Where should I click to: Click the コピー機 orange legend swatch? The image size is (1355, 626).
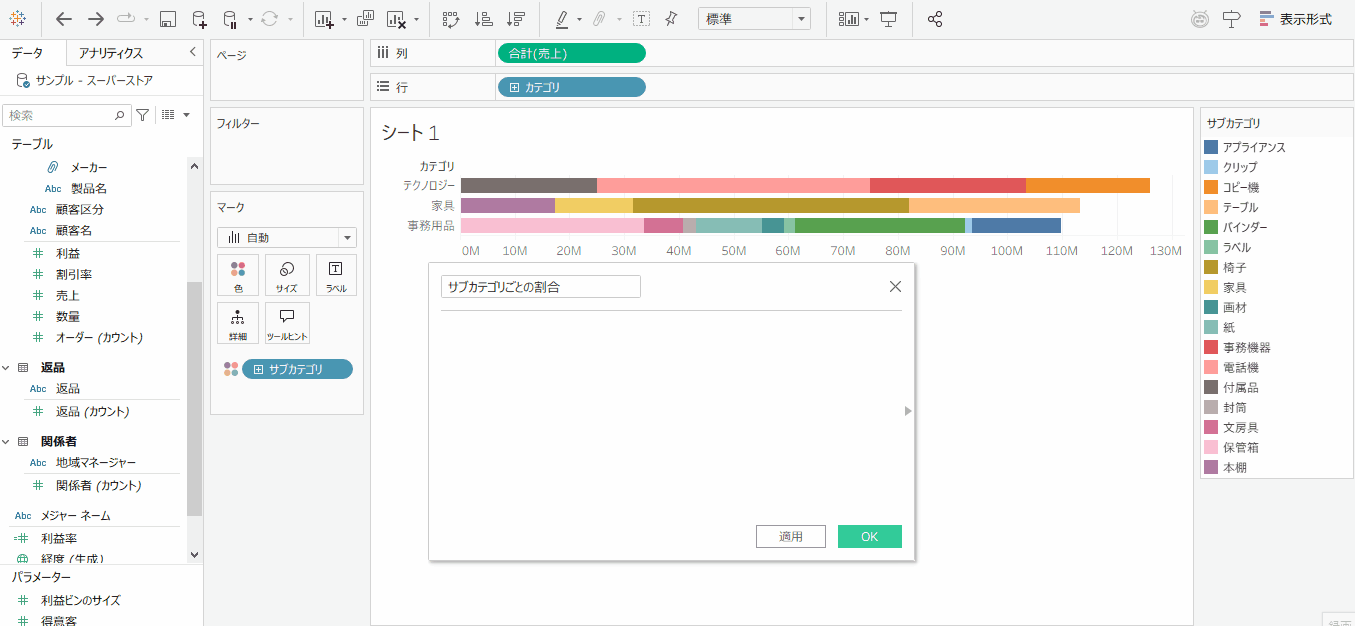pos(1211,187)
